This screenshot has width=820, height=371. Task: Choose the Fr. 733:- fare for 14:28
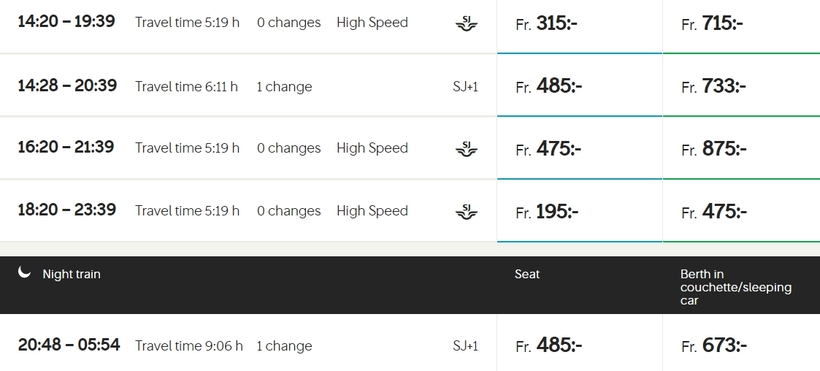741,85
